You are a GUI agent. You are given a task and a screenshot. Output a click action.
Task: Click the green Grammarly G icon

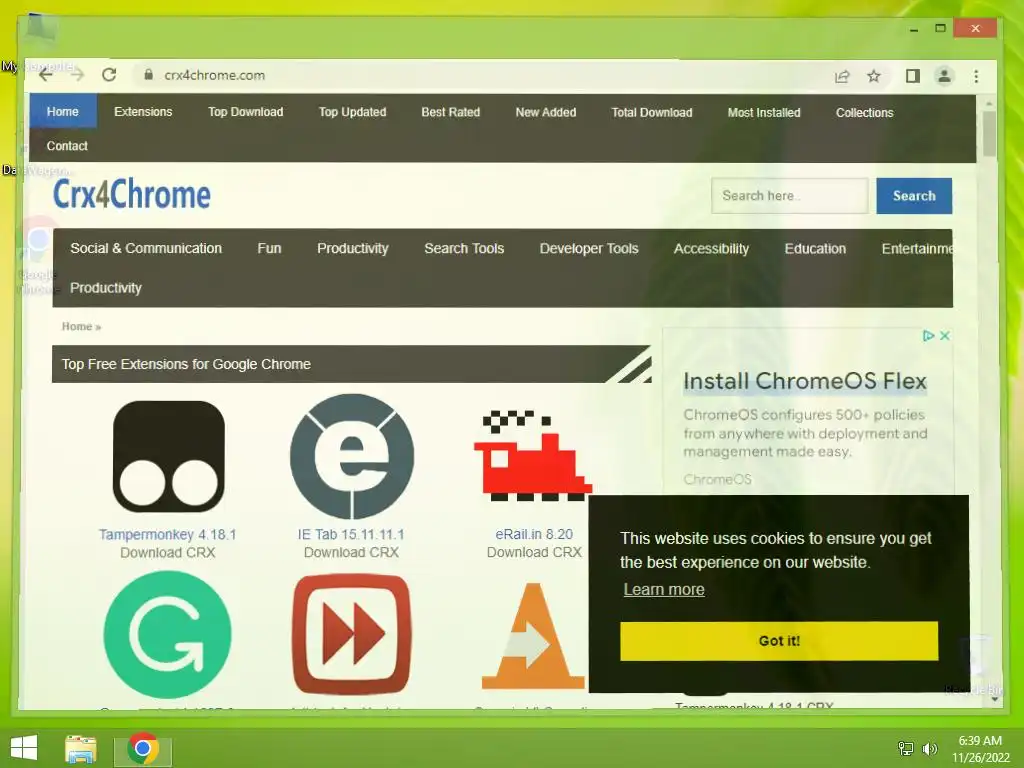(168, 634)
